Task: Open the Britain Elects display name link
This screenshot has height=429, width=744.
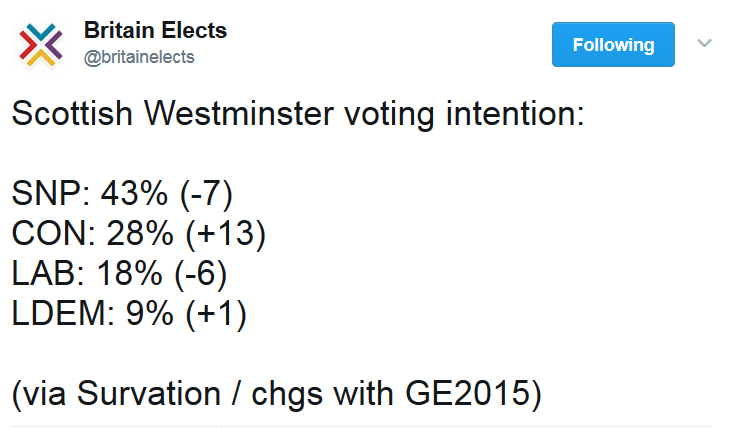Action: (155, 30)
